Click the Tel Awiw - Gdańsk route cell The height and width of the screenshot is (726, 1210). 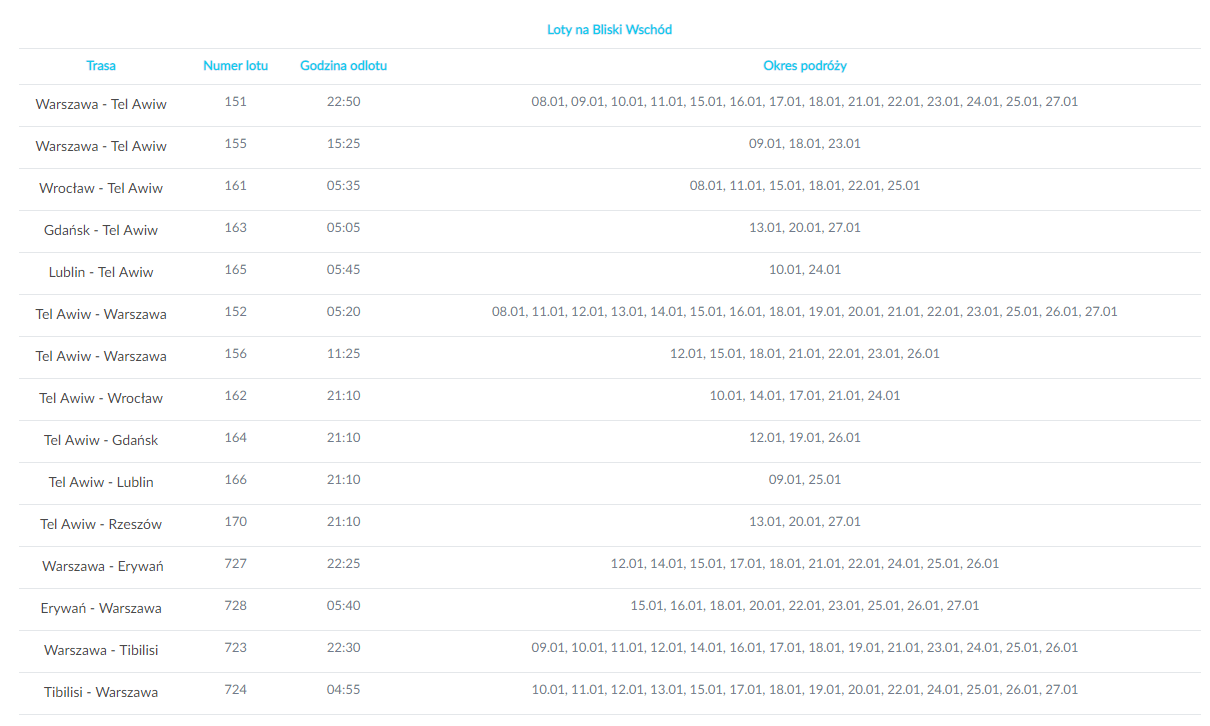(101, 440)
